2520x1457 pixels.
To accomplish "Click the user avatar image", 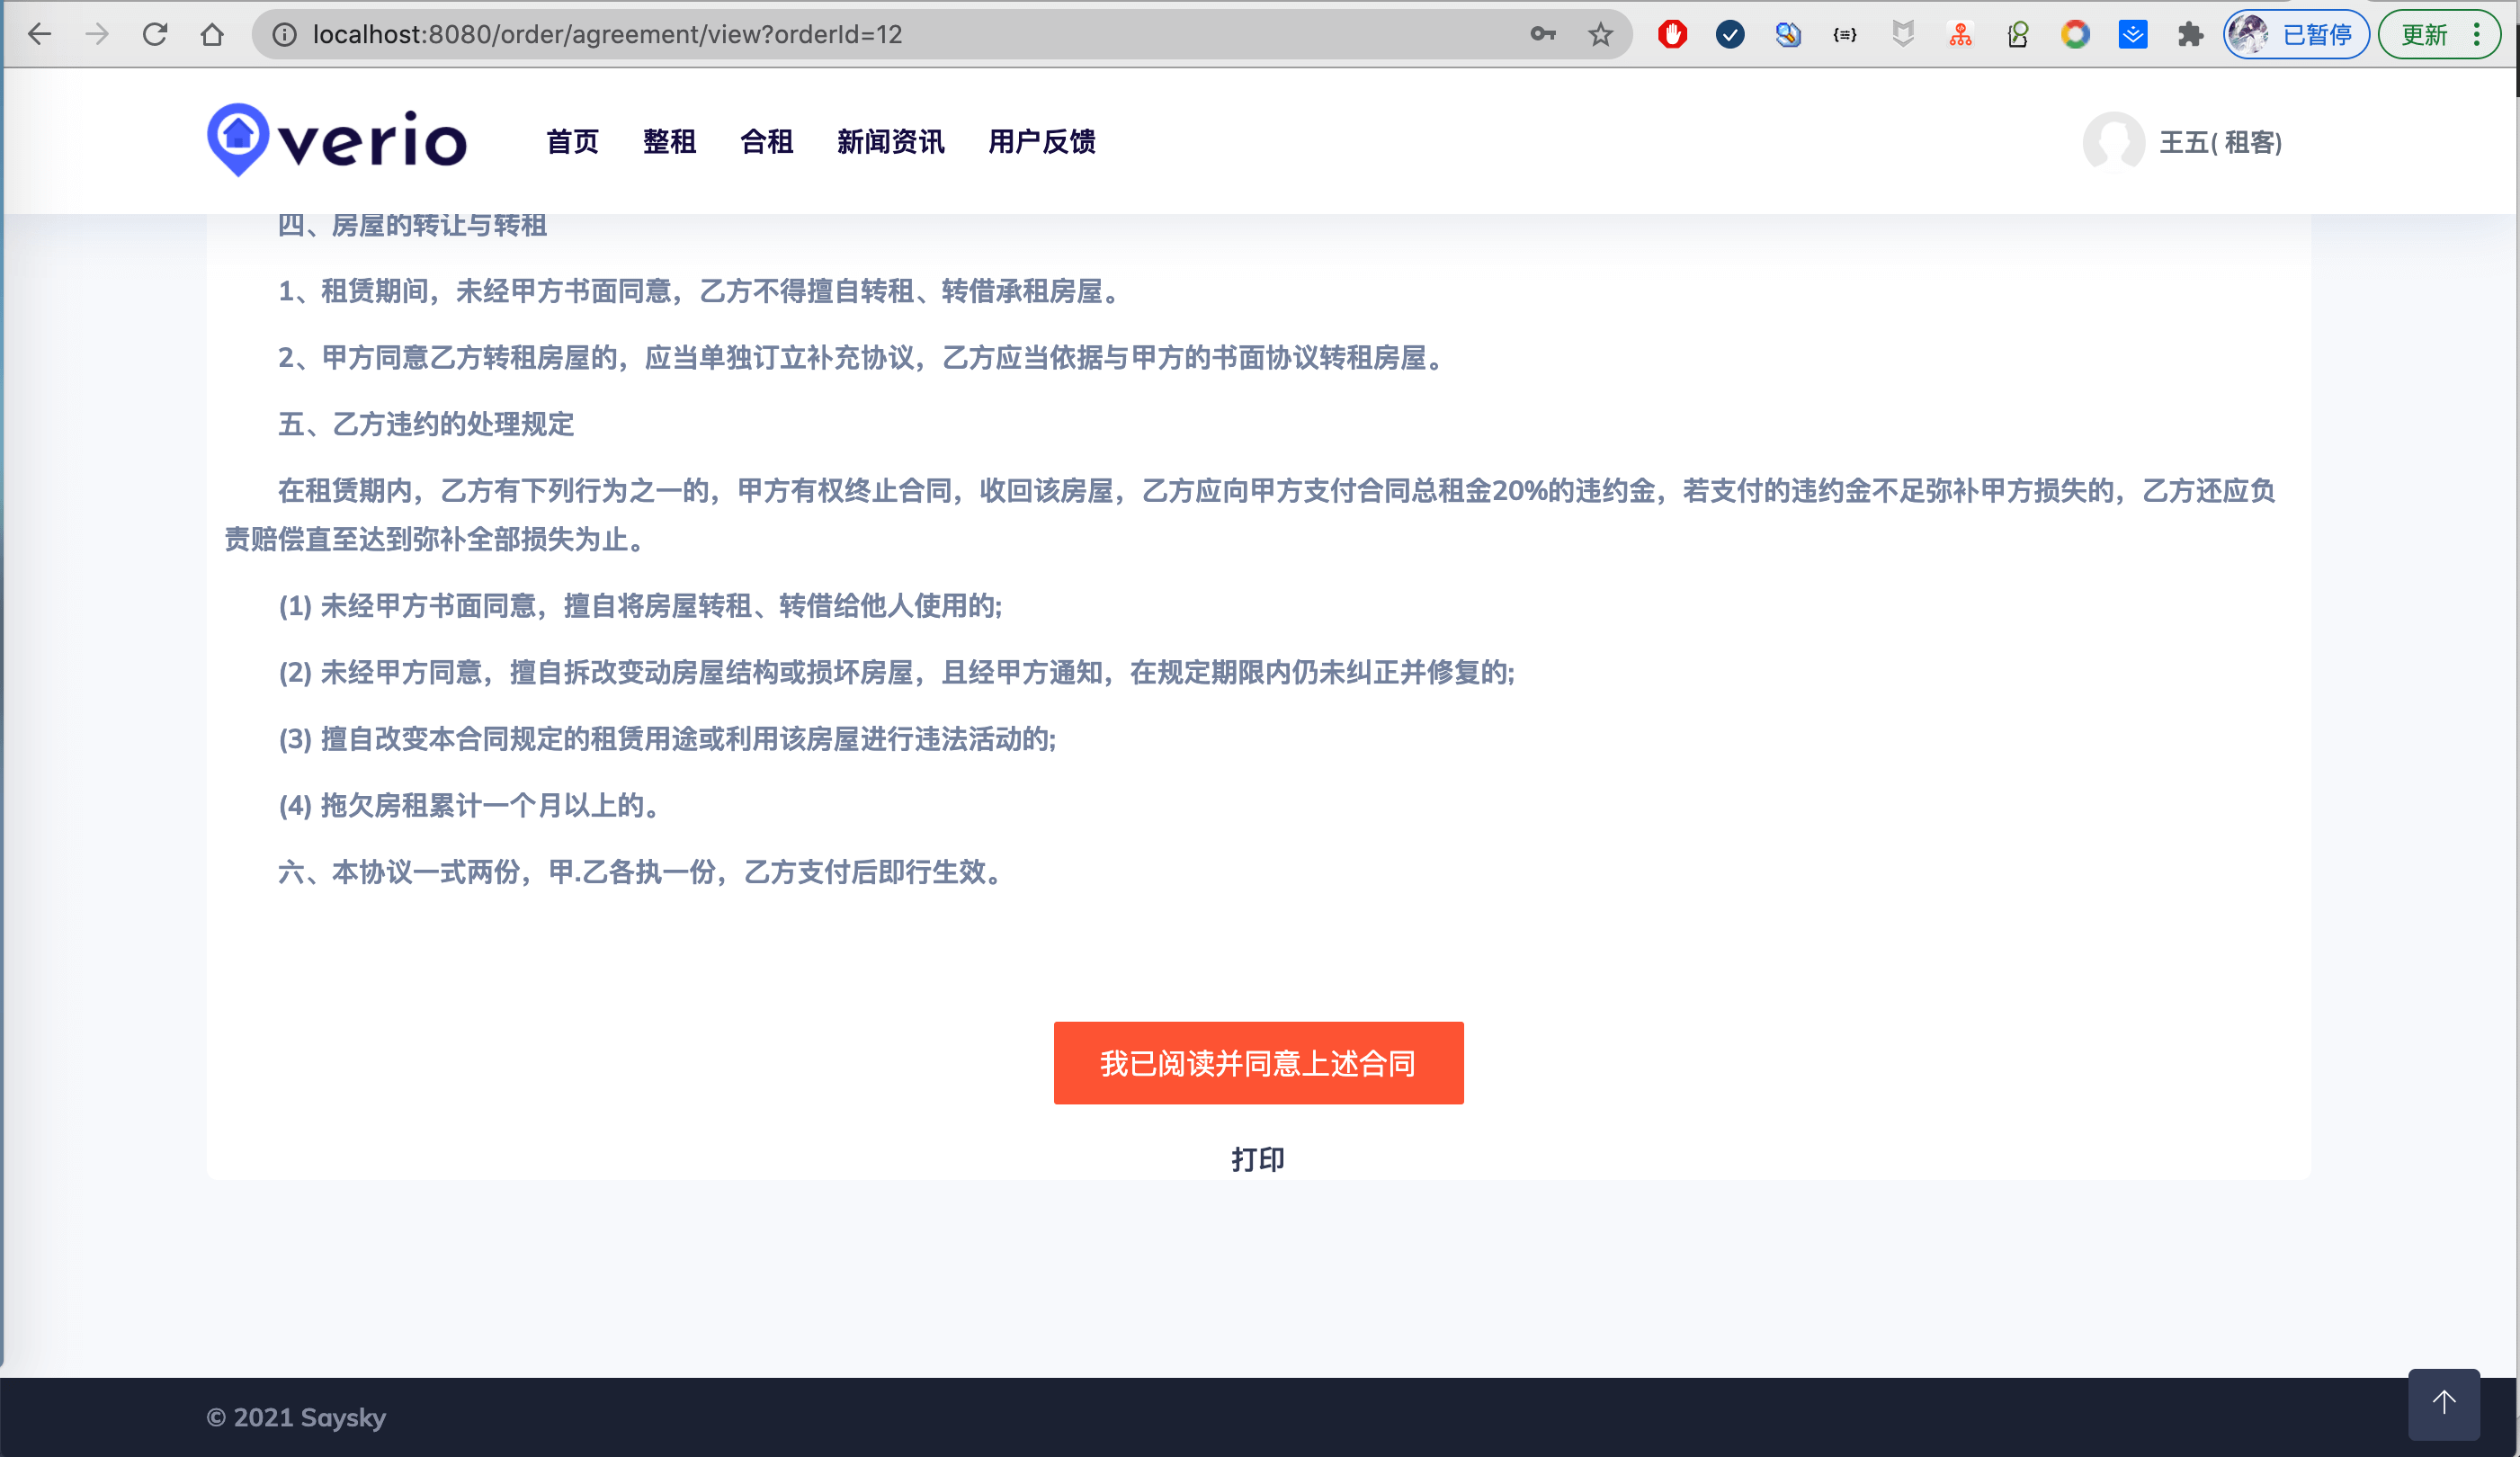I will click(x=2113, y=142).
